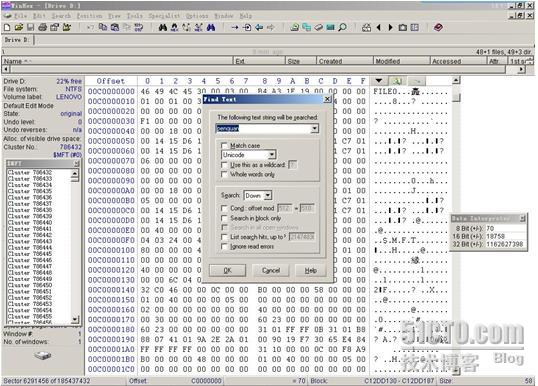The width and height of the screenshot is (538, 386).
Task: Click the Open RAM memory icon
Action: (x=330, y=27)
